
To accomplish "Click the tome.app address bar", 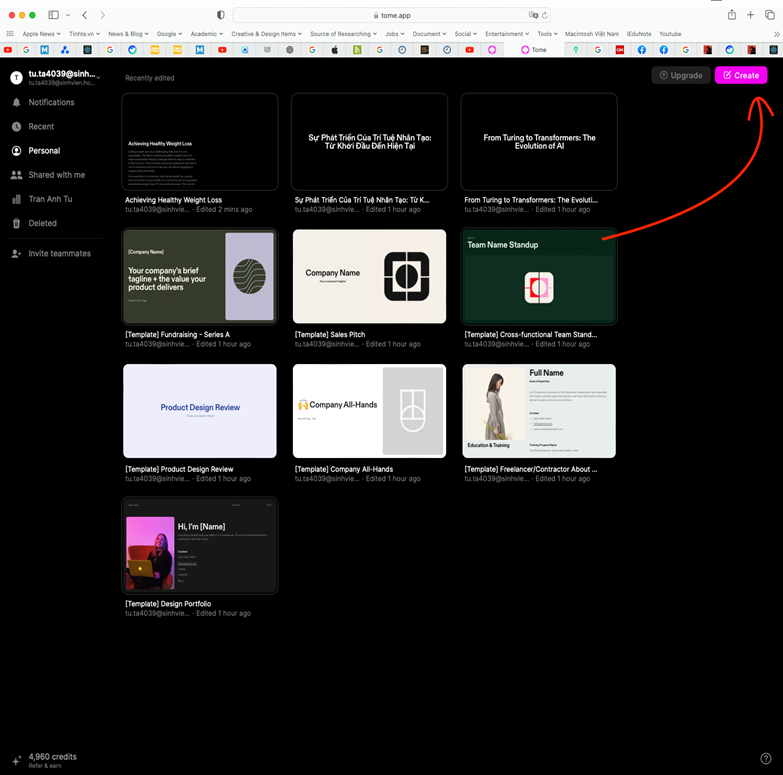I will [392, 15].
